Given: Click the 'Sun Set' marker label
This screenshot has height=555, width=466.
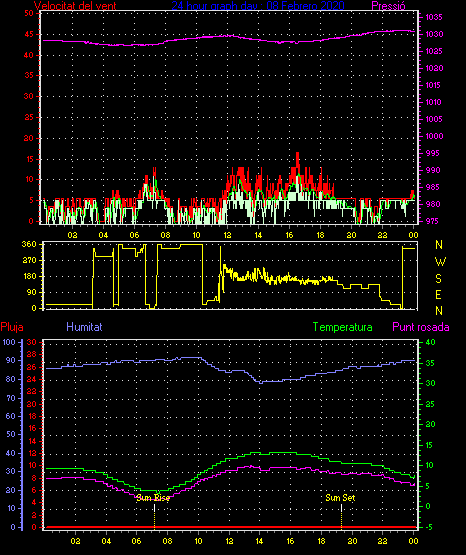Looking at the screenshot, I should click(x=340, y=498).
